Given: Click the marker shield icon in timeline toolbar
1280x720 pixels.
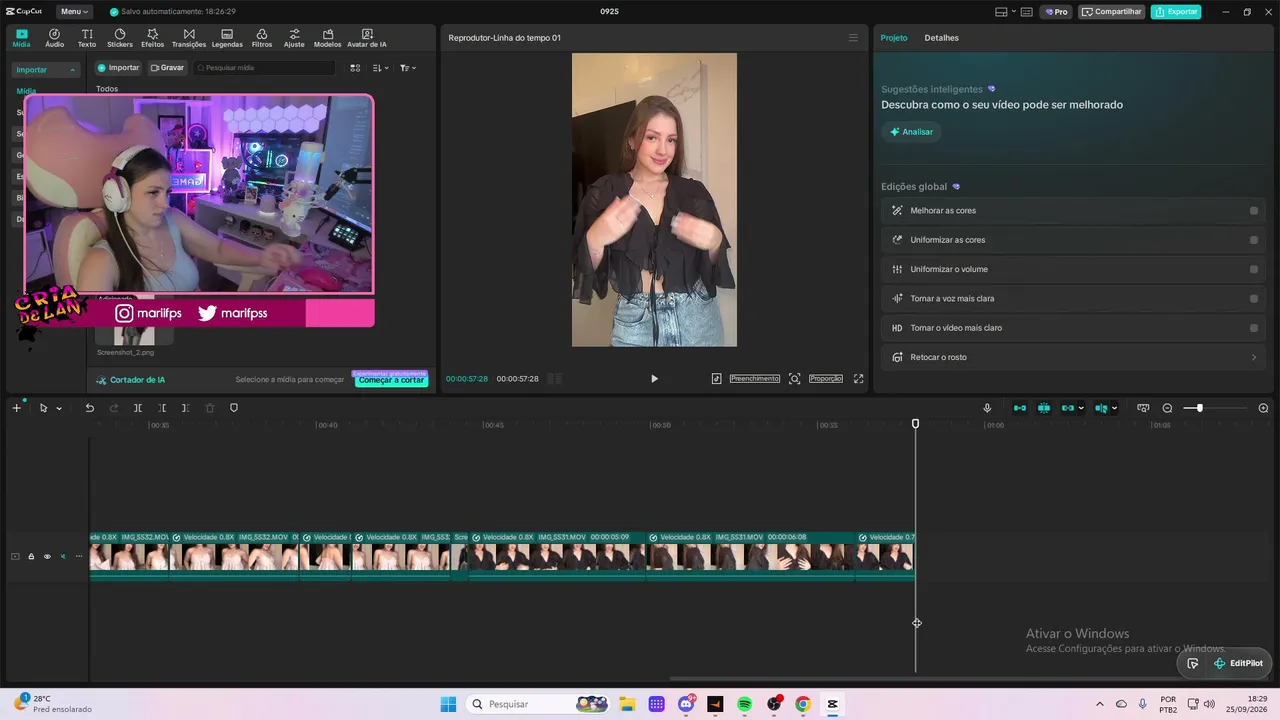Looking at the screenshot, I should click(x=234, y=408).
